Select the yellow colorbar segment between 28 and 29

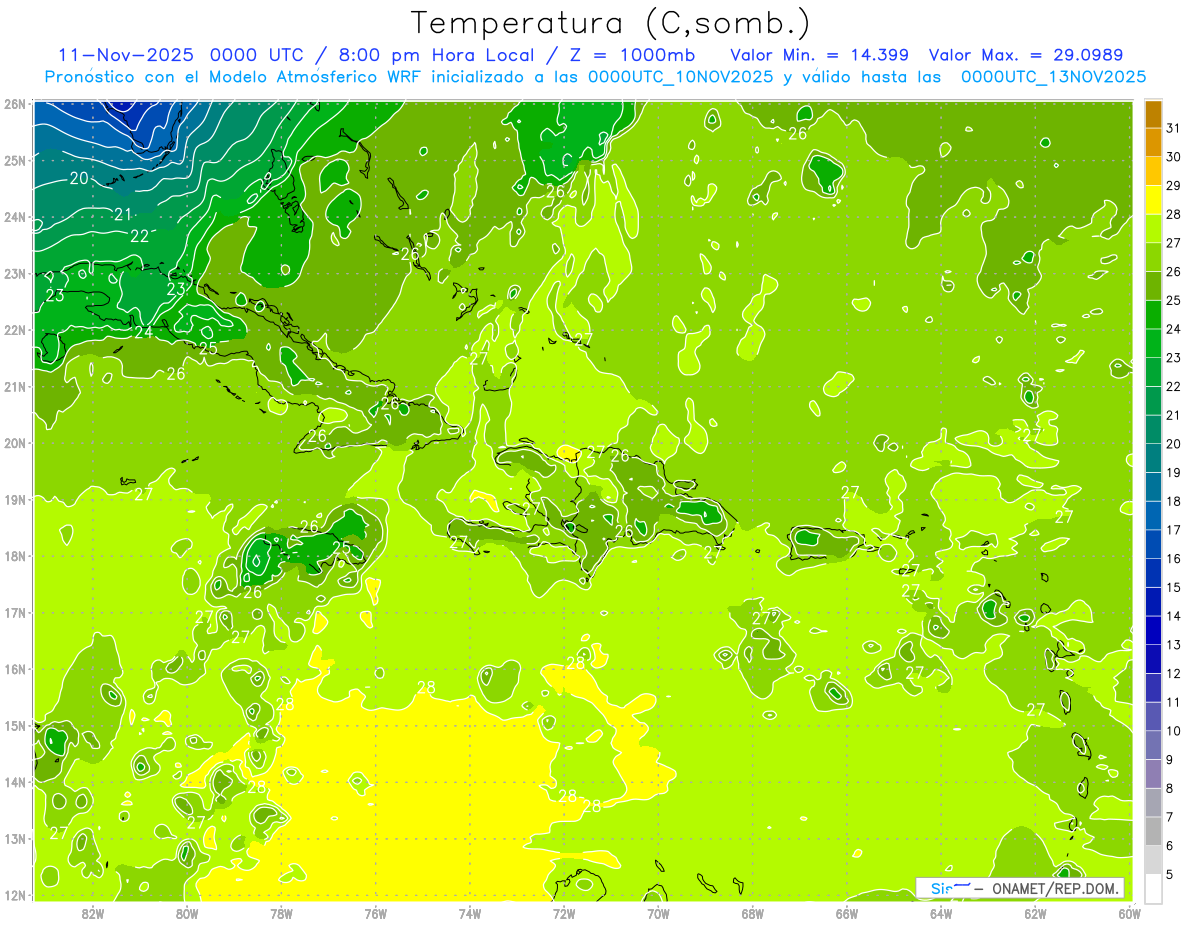tap(1153, 200)
